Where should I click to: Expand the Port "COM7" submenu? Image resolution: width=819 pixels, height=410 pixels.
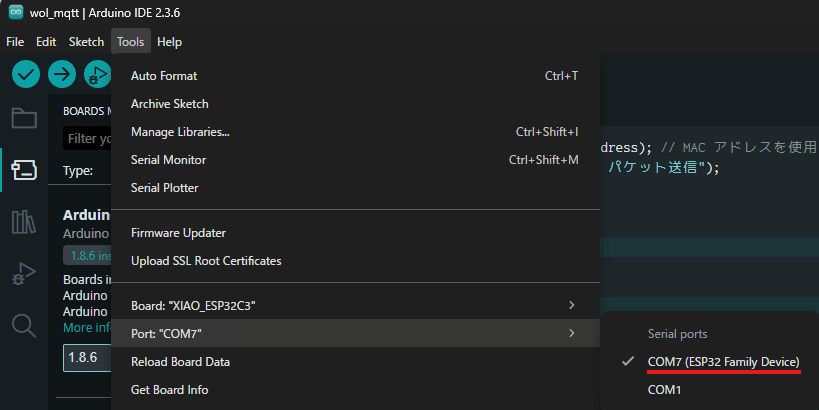355,333
